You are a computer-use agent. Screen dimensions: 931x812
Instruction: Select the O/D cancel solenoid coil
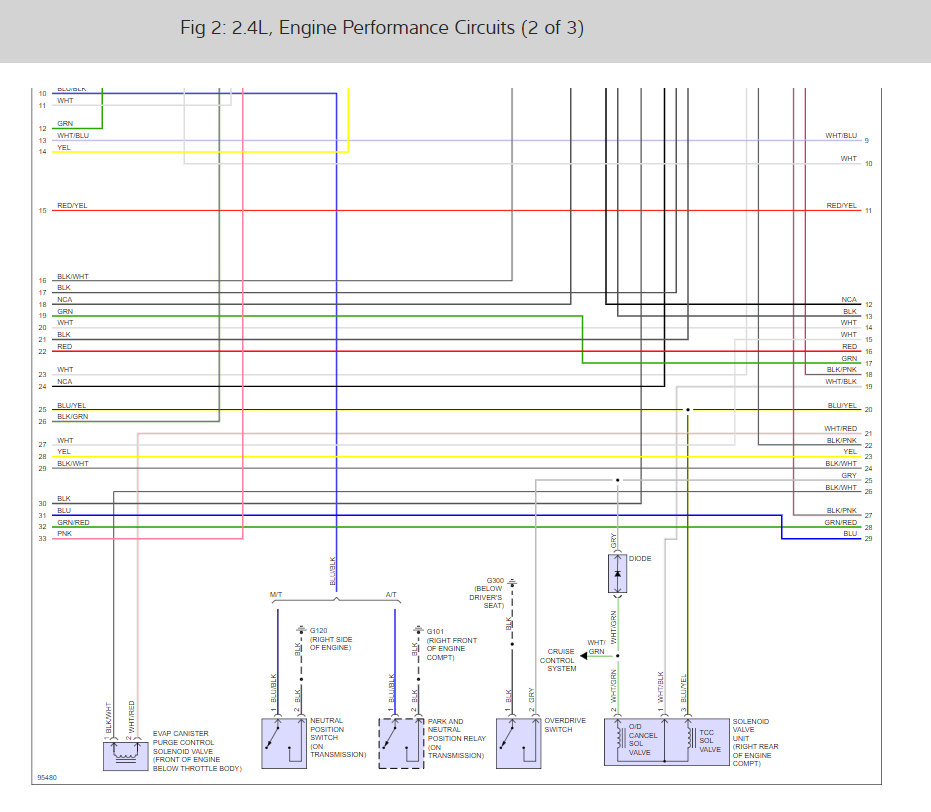tap(620, 737)
